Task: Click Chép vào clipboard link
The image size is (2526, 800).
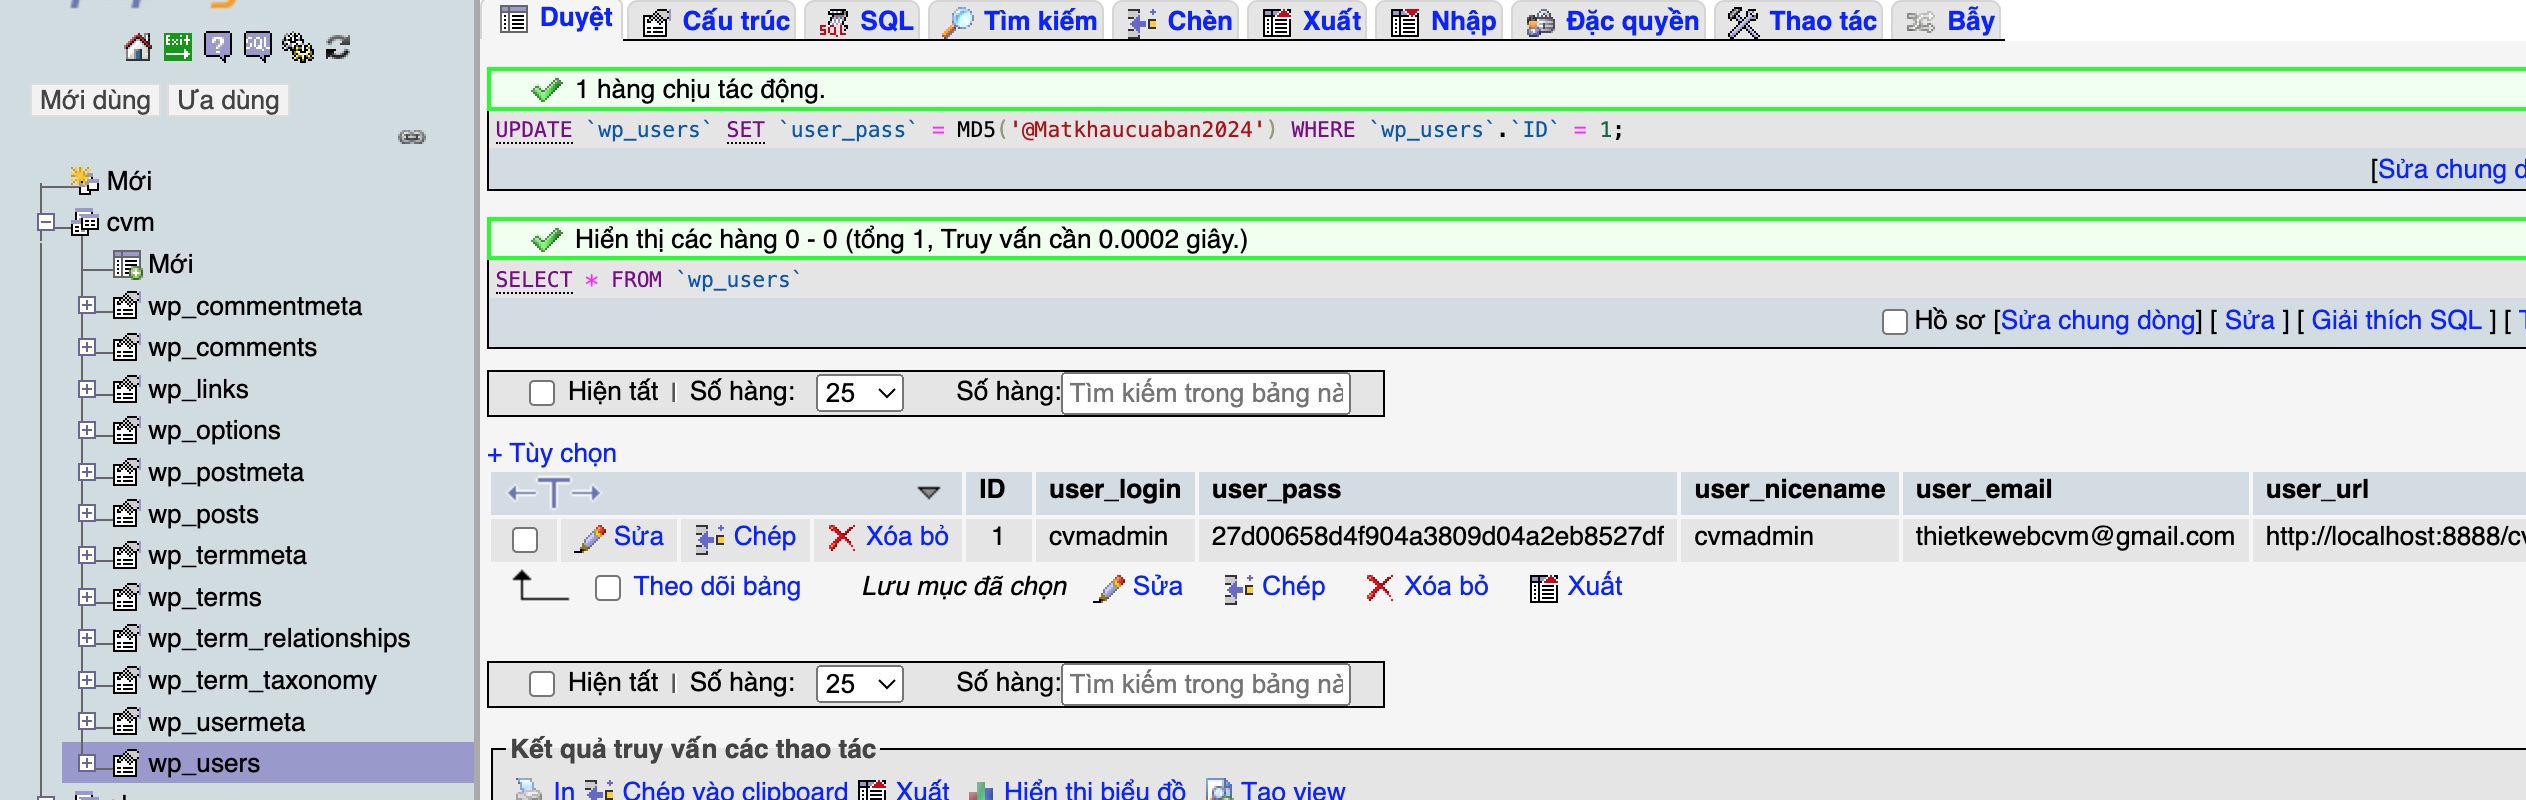Action: pos(734,791)
